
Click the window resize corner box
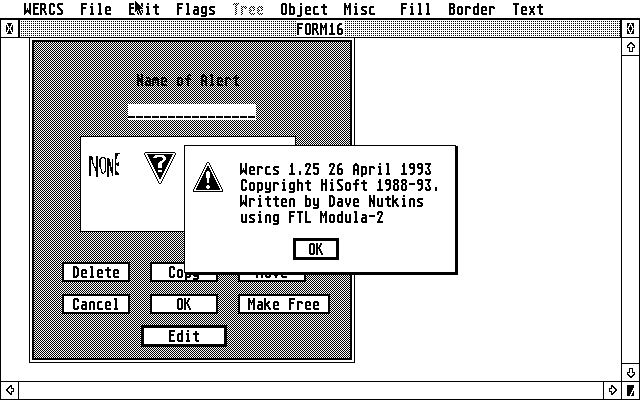631,390
